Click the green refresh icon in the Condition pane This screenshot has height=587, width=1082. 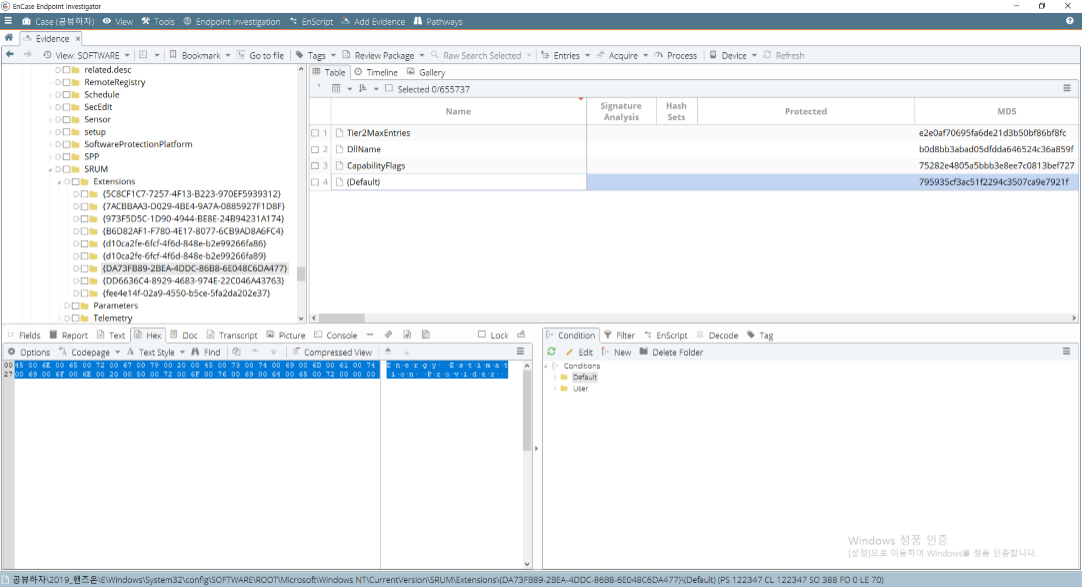tap(551, 352)
